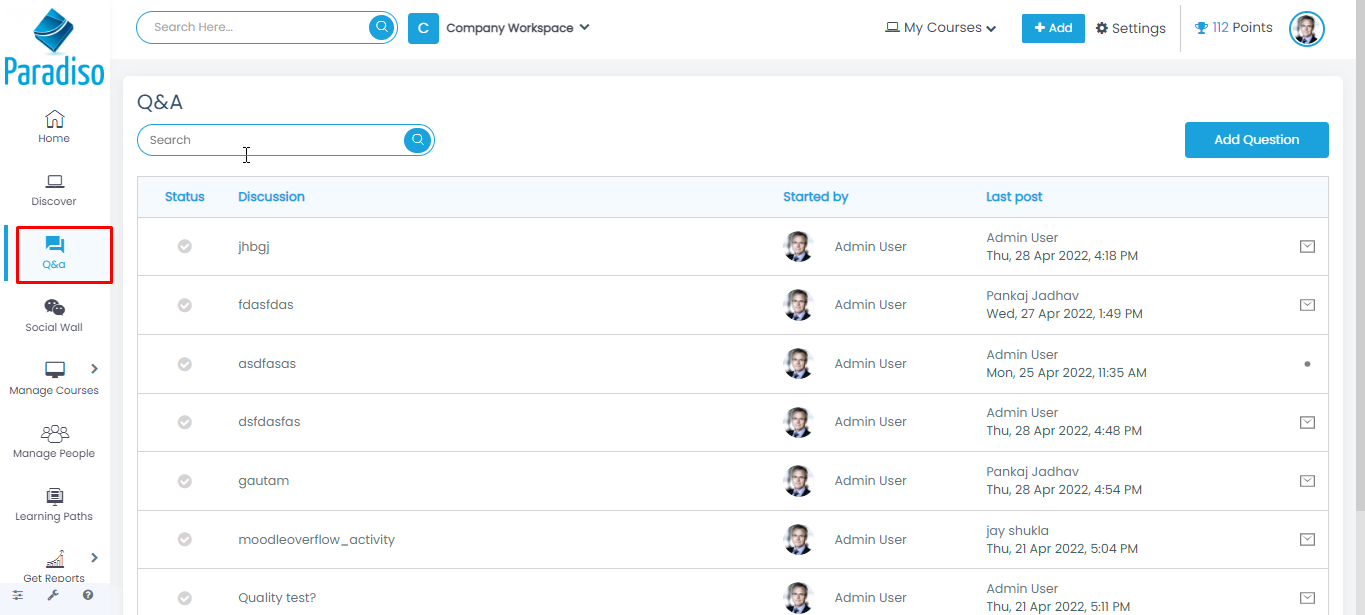Select the Q&a sidebar menu item

pyautogui.click(x=54, y=253)
